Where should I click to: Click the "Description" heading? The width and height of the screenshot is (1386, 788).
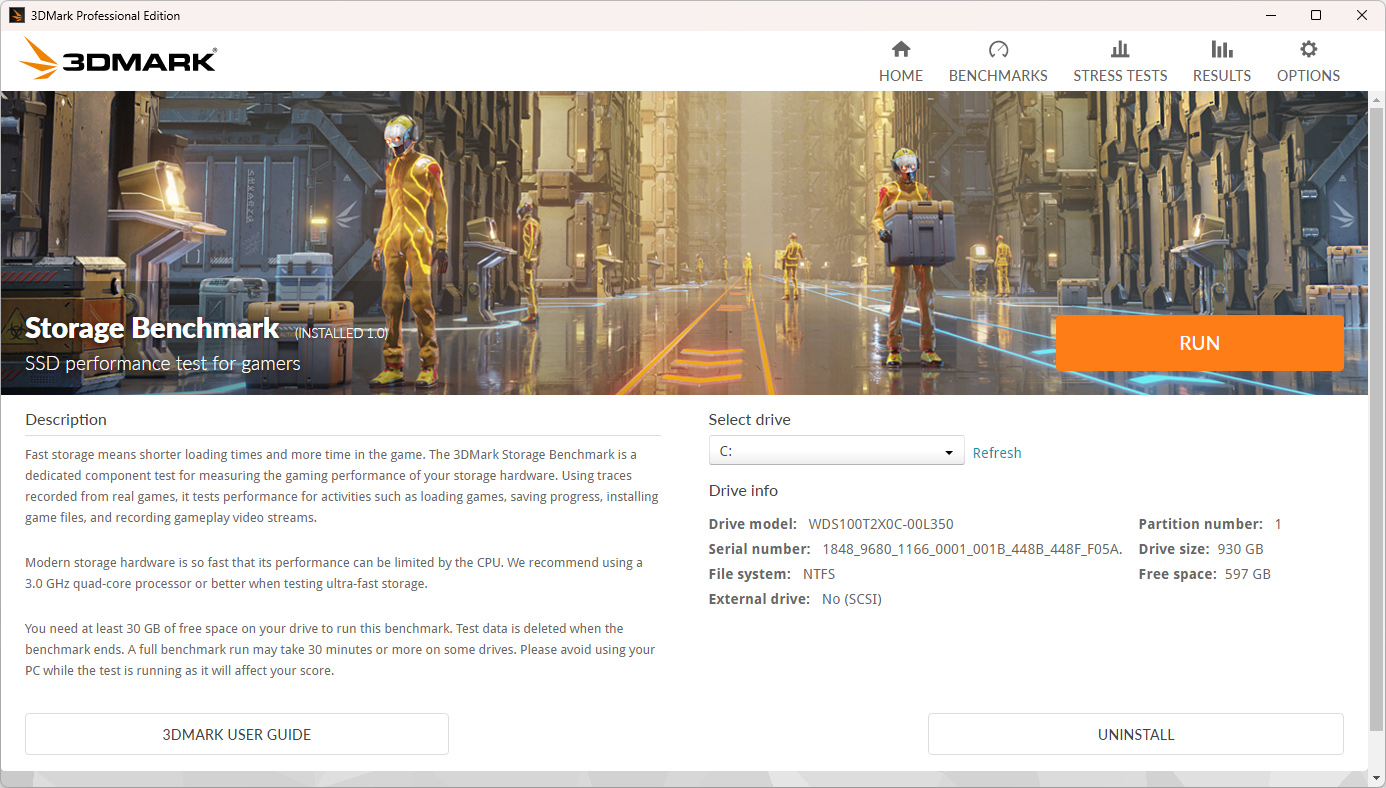[66, 420]
